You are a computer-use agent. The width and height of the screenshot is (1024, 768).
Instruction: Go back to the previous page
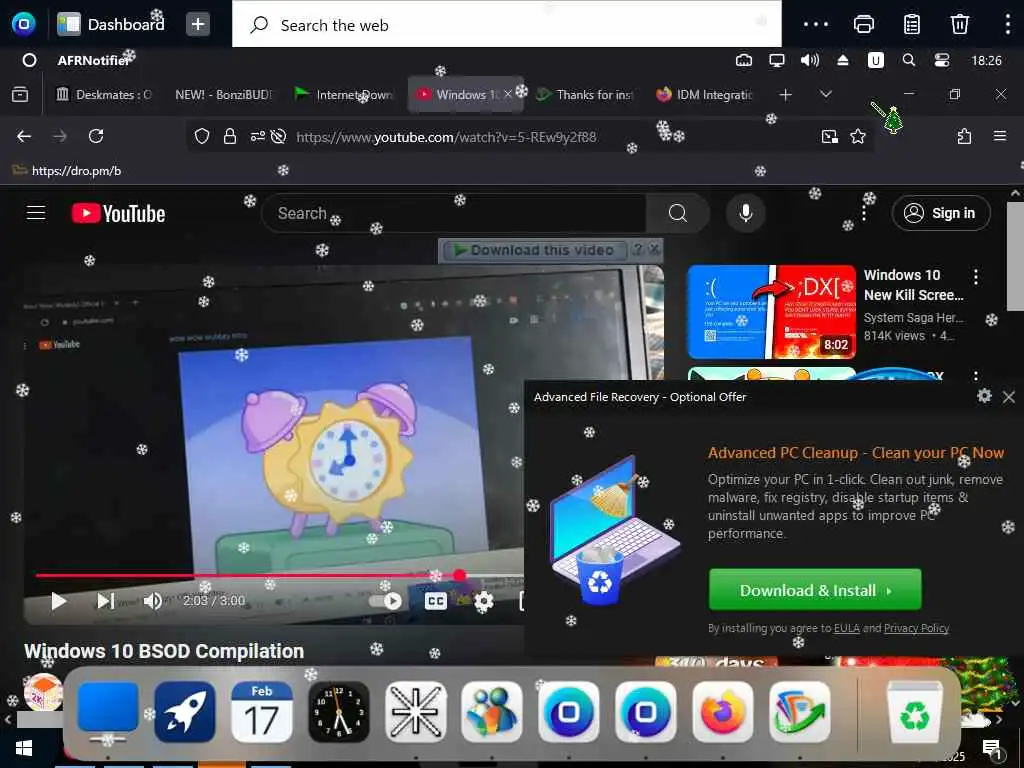tap(24, 136)
